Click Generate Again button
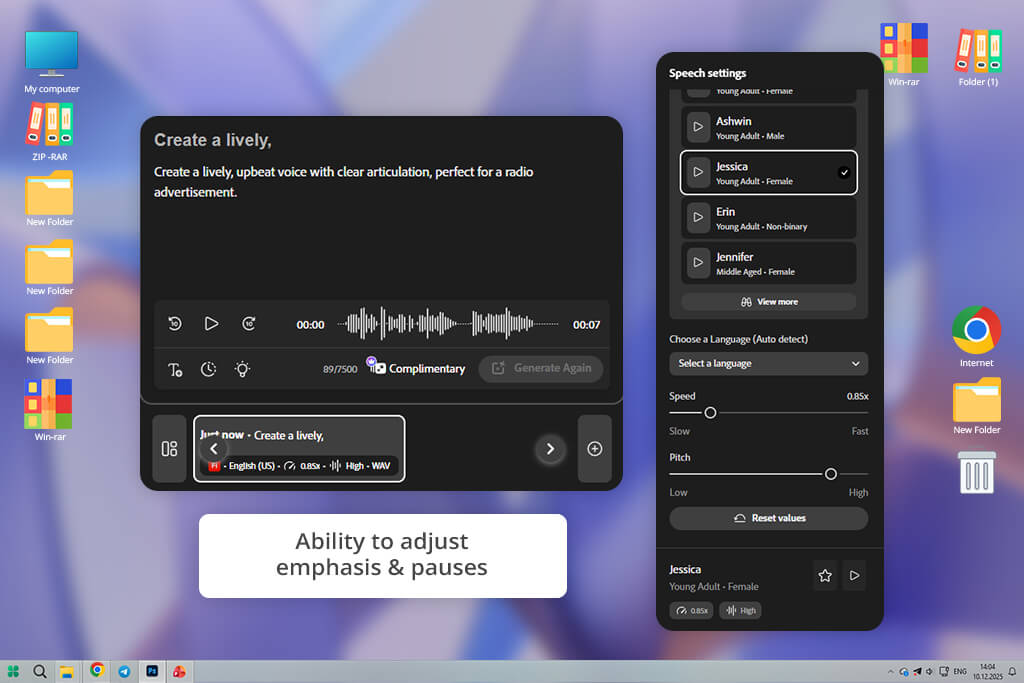This screenshot has height=683, width=1024. click(541, 368)
